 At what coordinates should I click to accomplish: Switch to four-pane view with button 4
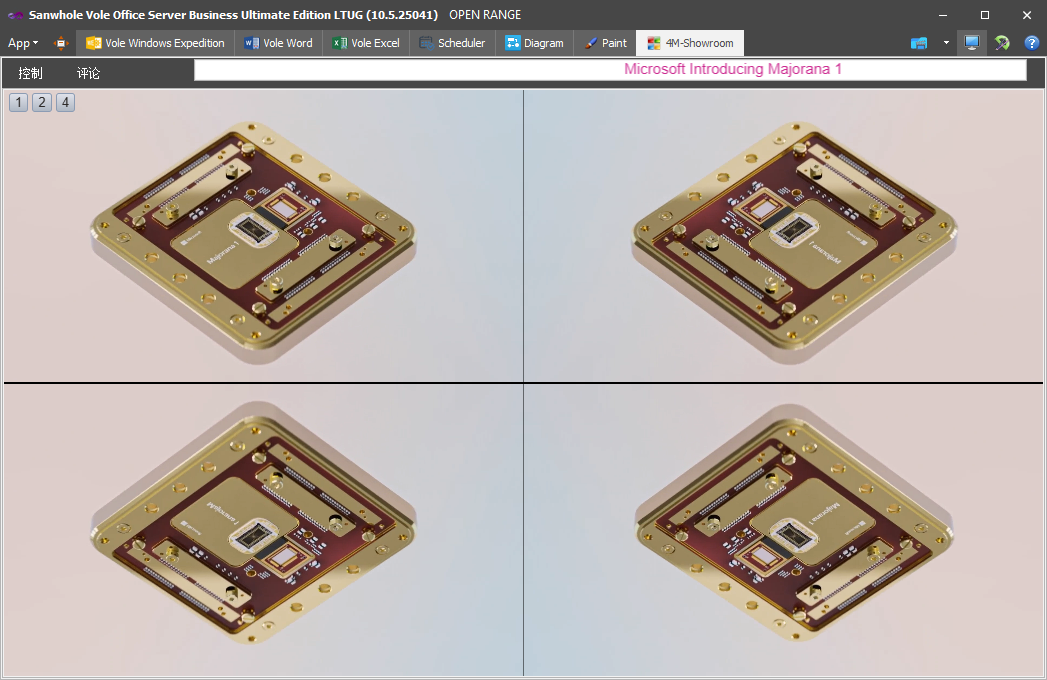tap(65, 102)
